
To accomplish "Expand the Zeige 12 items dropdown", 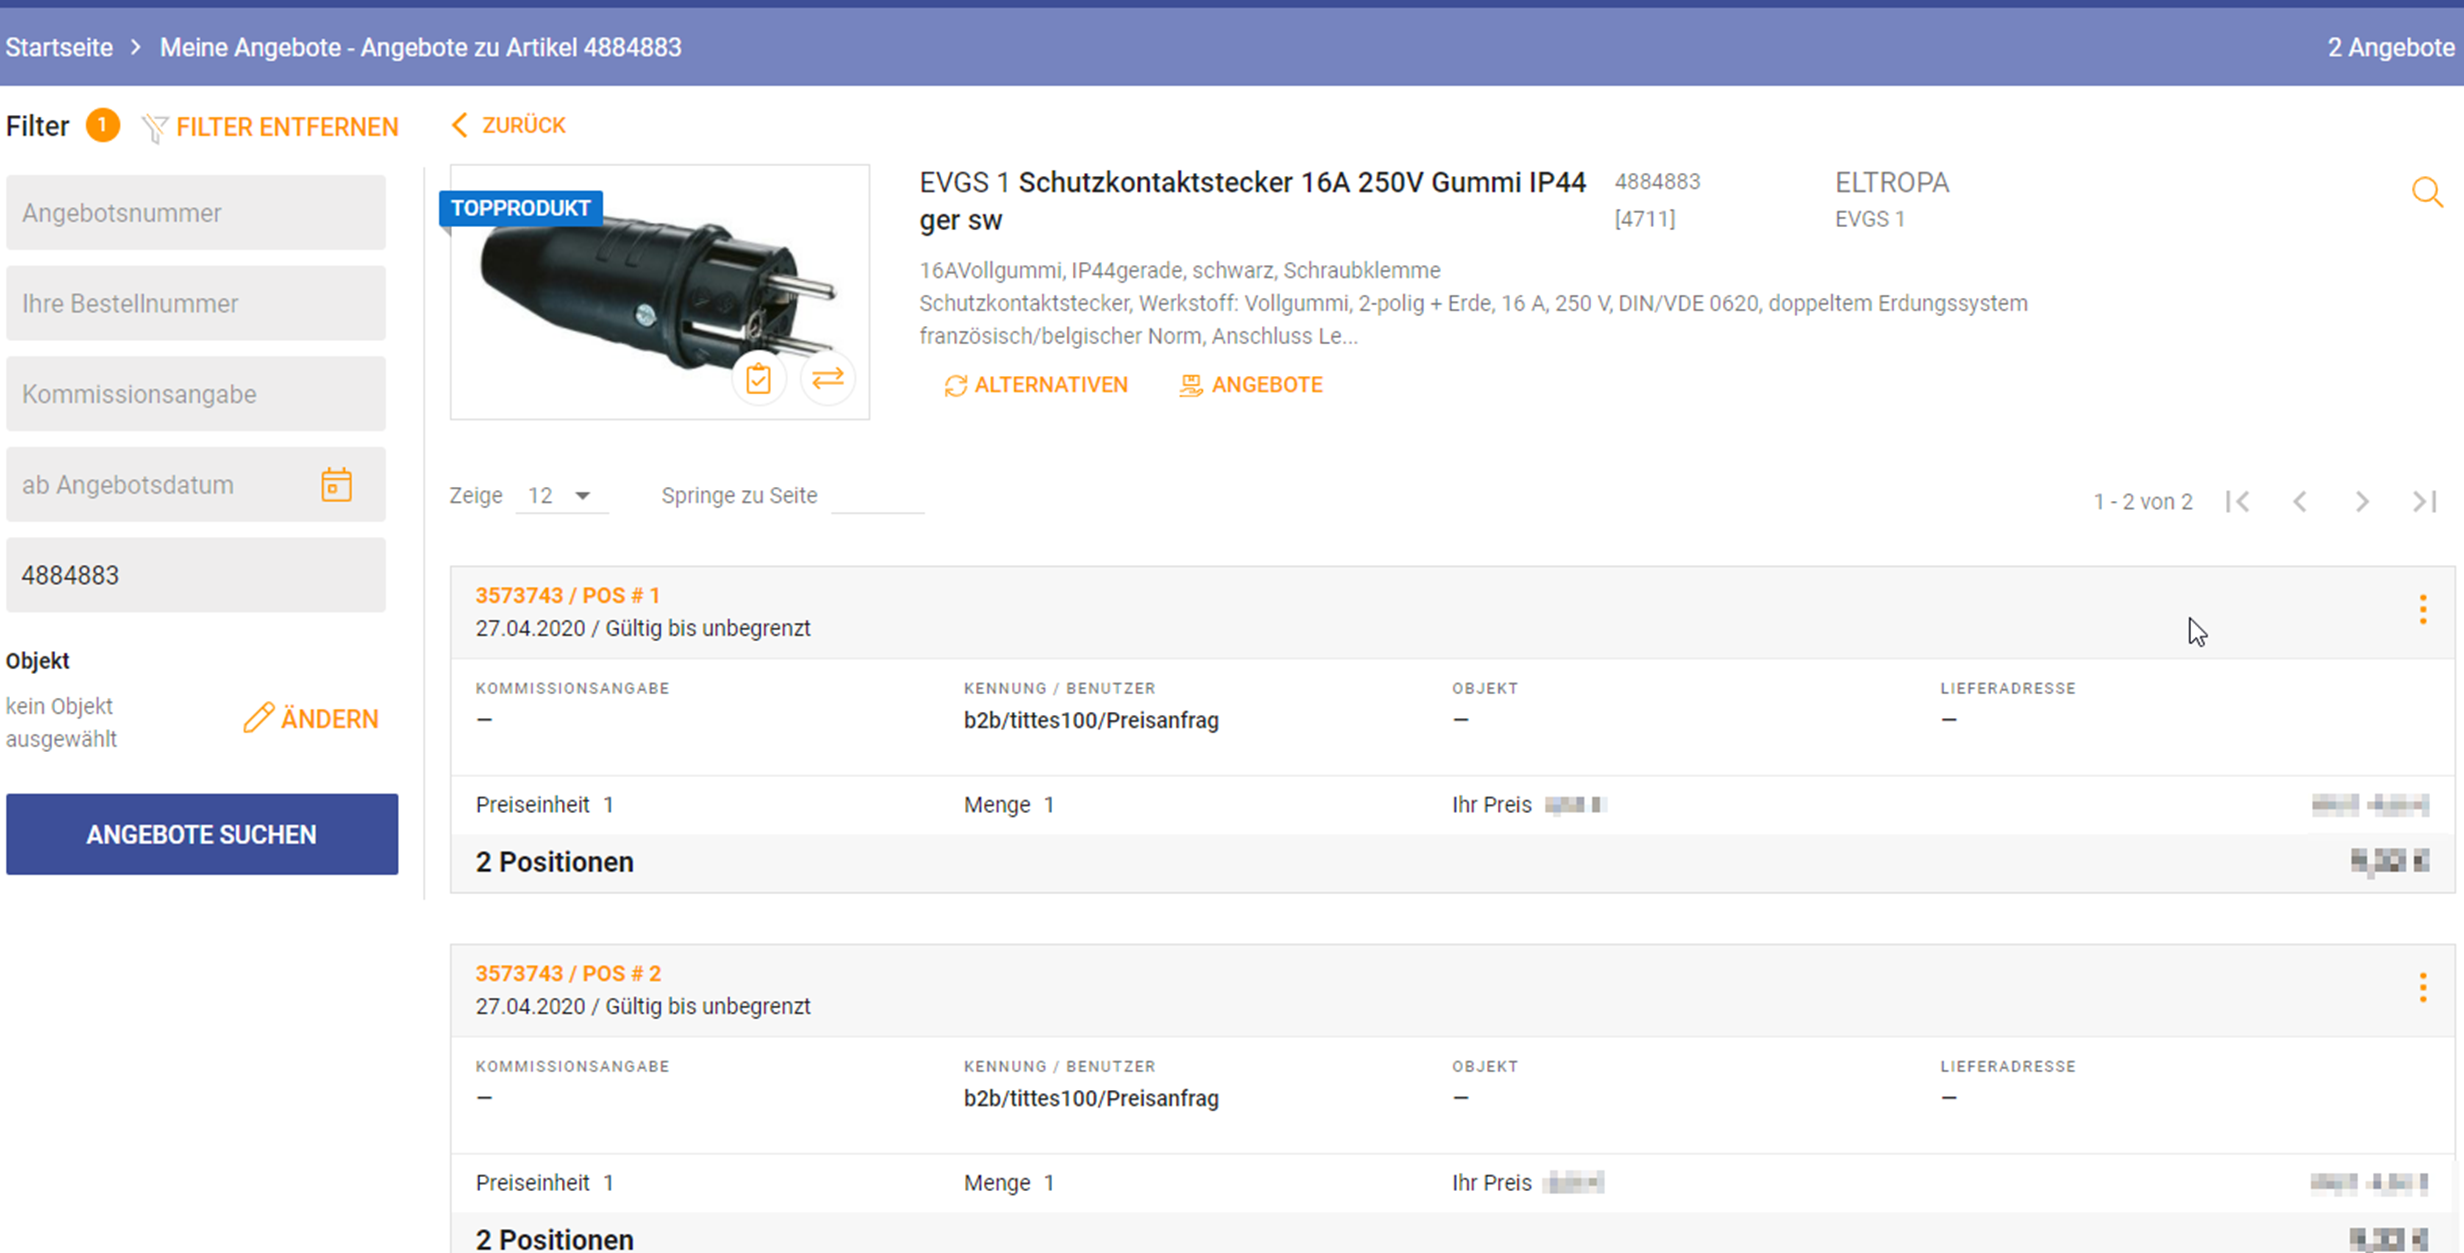I will point(561,496).
